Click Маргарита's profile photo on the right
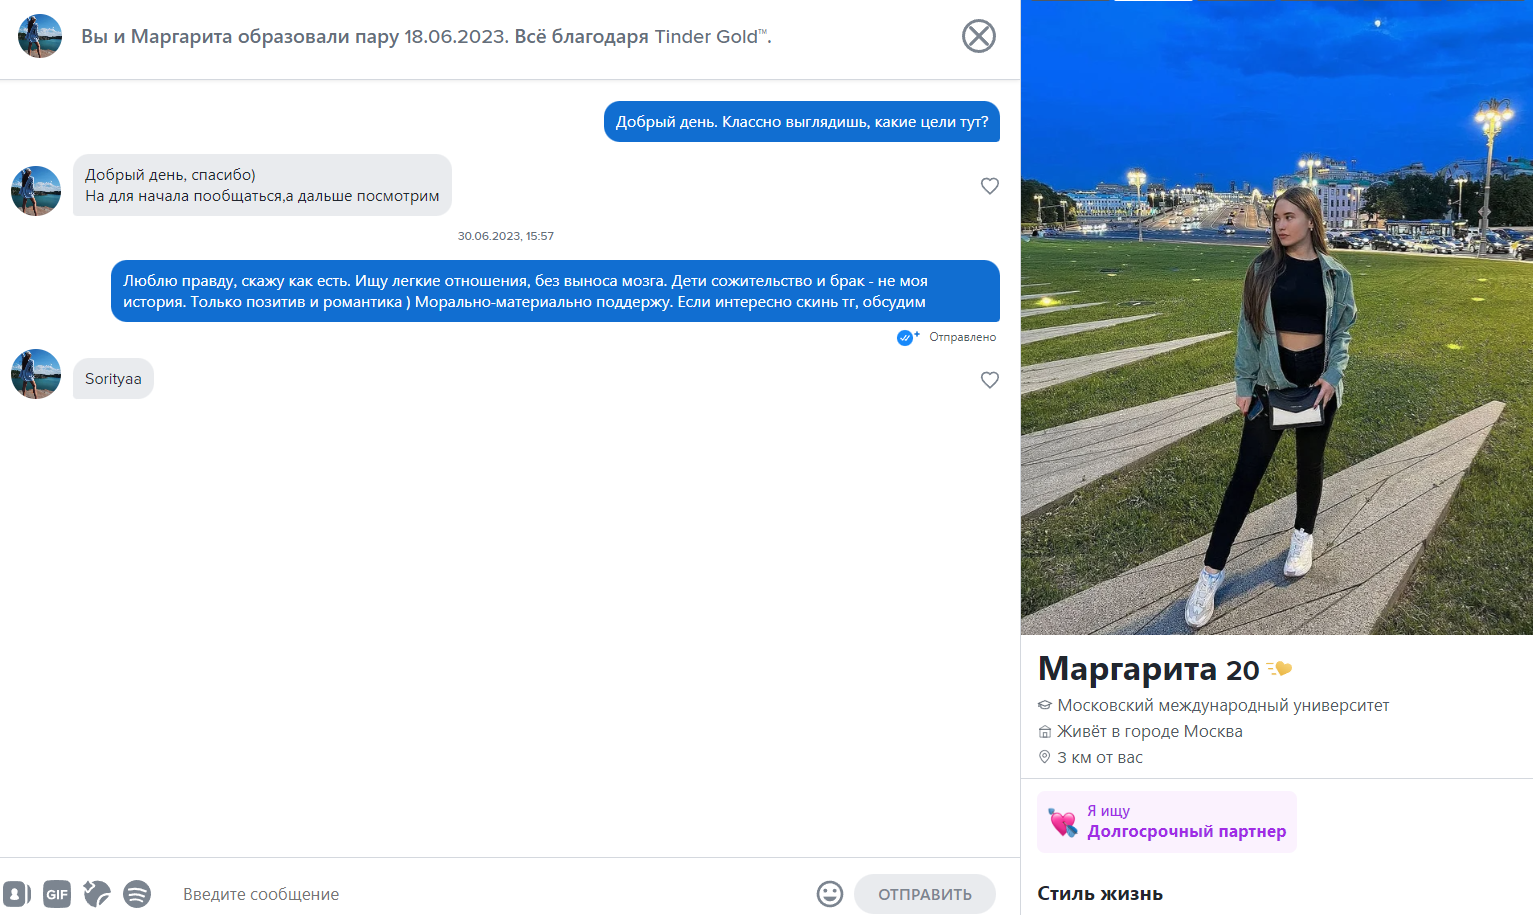The image size is (1533, 915). tap(1277, 317)
